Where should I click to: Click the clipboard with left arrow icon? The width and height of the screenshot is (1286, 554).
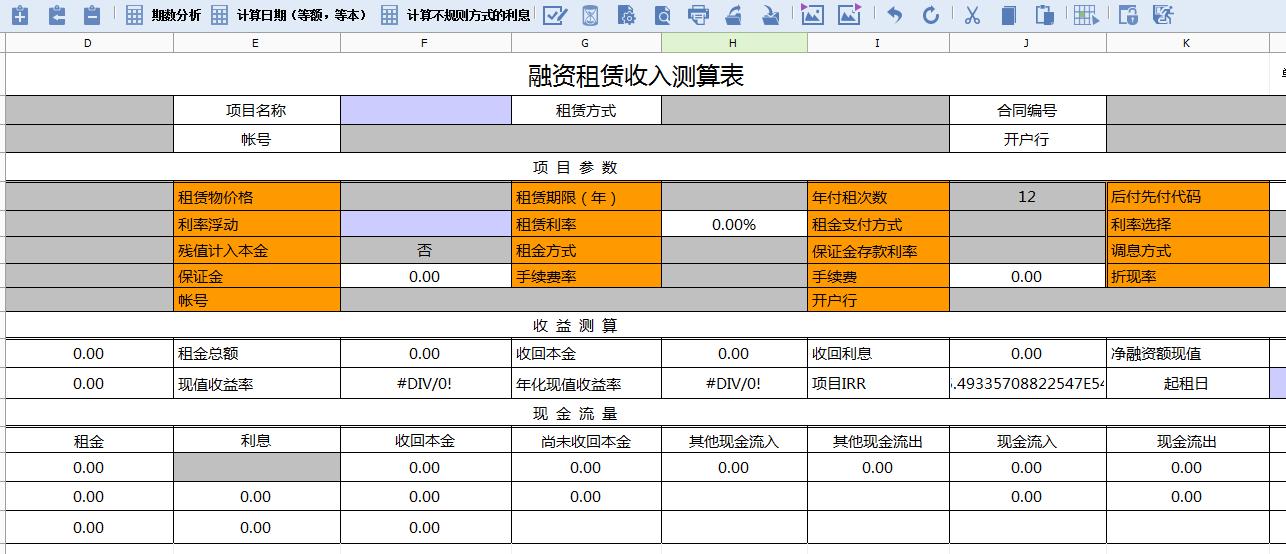[56, 15]
